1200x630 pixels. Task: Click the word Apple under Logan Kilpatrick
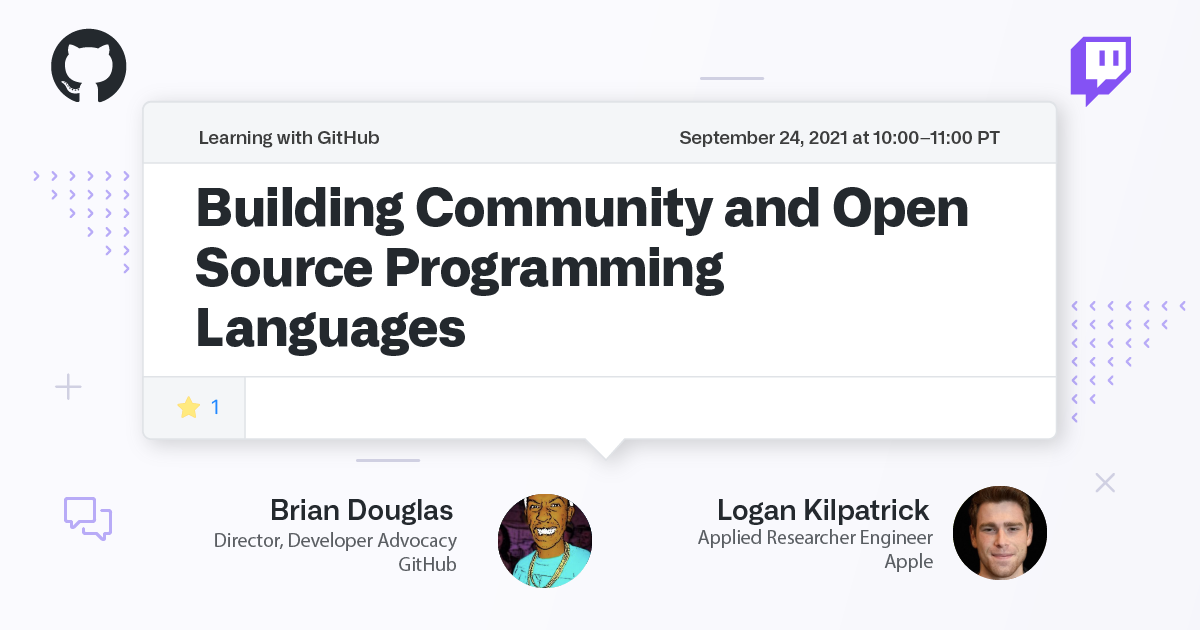[908, 562]
